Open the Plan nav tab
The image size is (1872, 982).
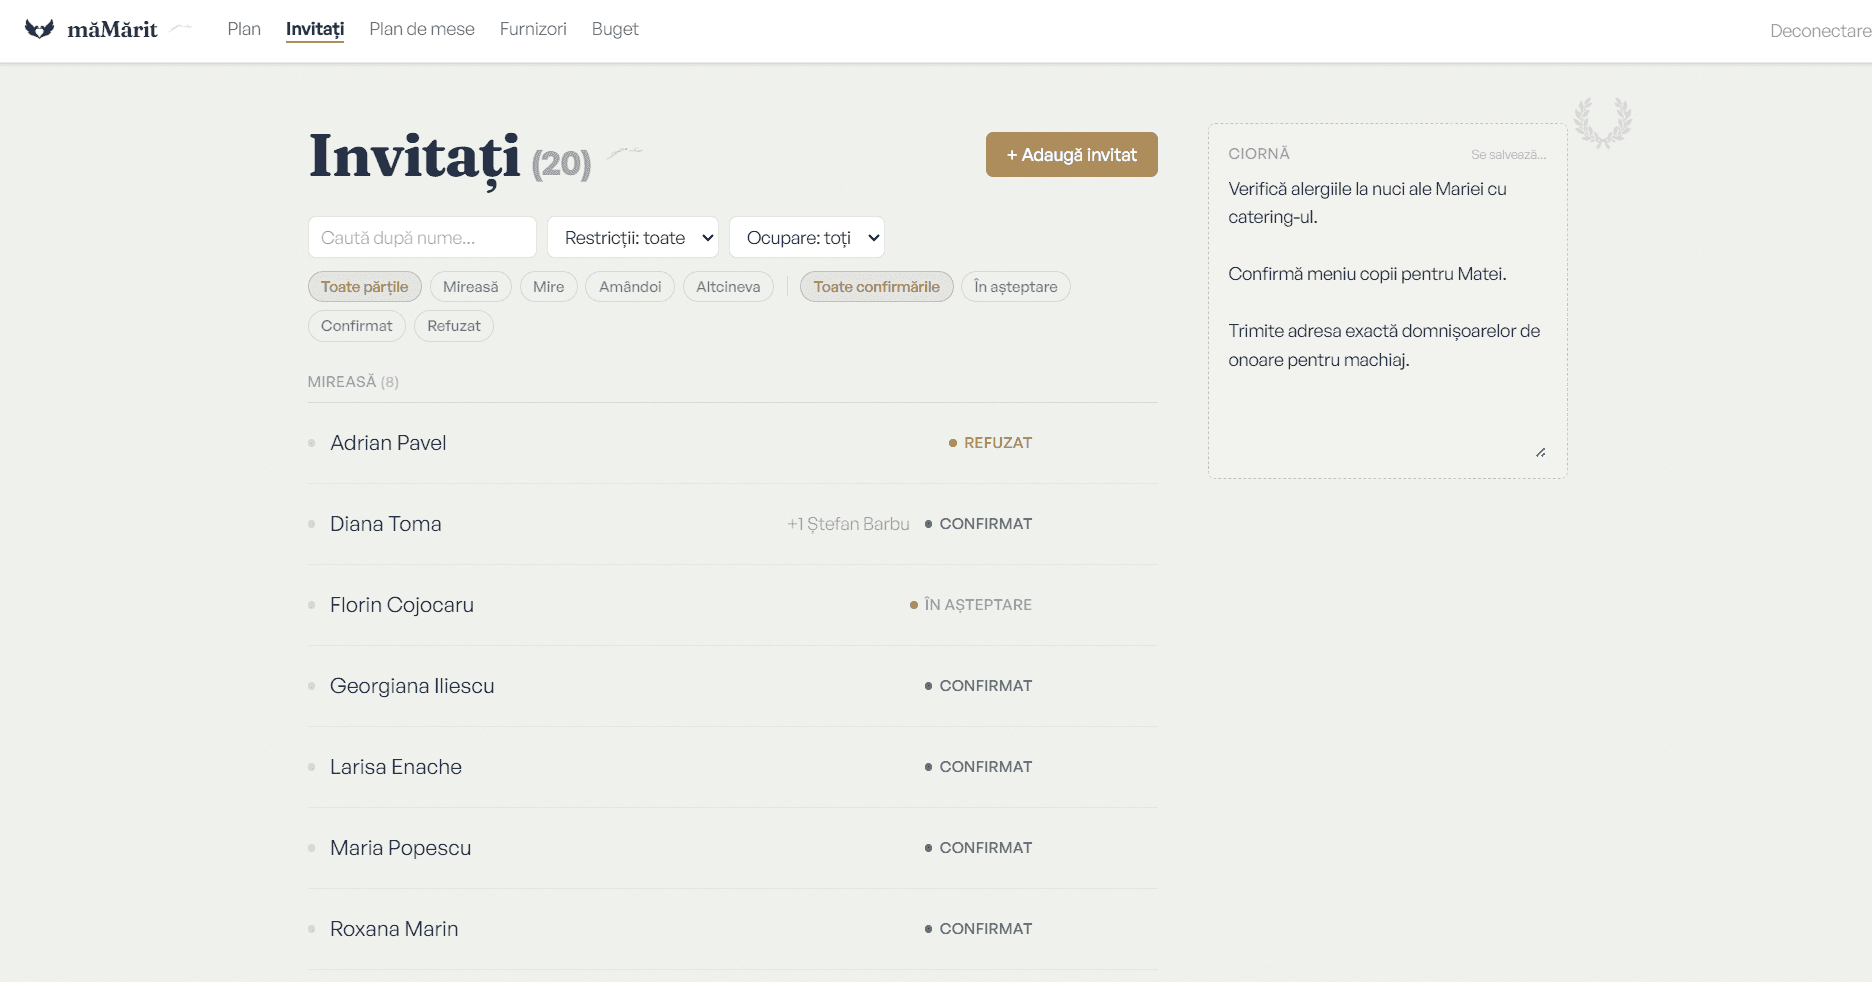(x=244, y=29)
